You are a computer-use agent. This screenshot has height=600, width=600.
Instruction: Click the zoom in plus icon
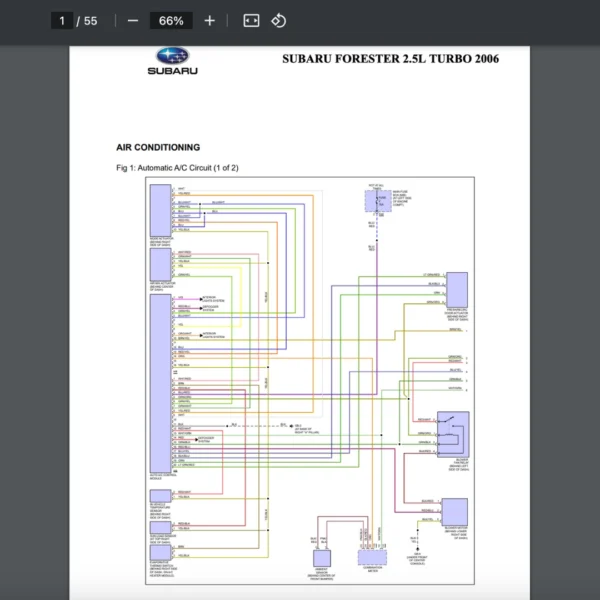tap(209, 21)
